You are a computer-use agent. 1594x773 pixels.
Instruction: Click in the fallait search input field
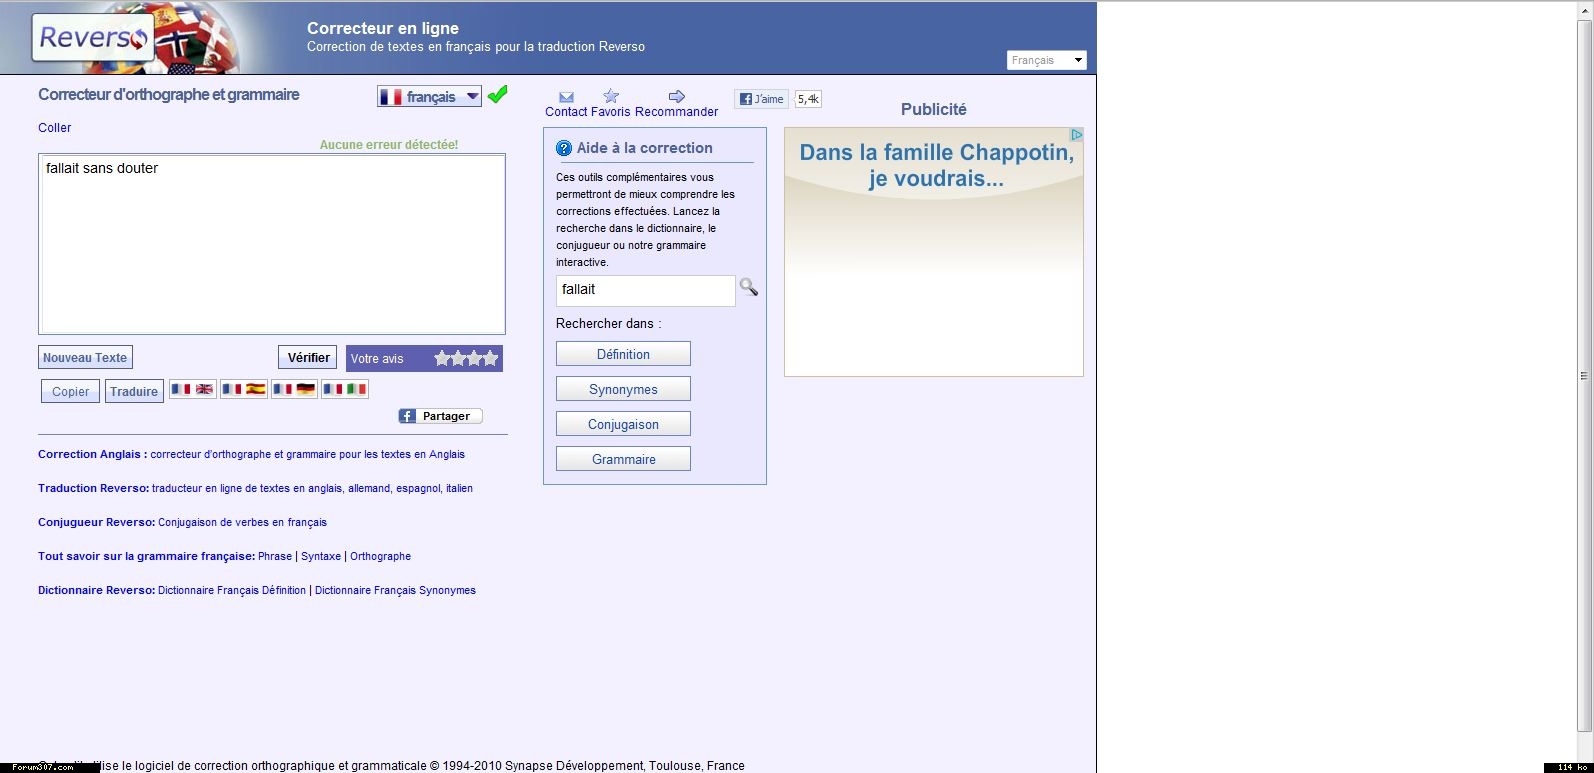pos(645,290)
